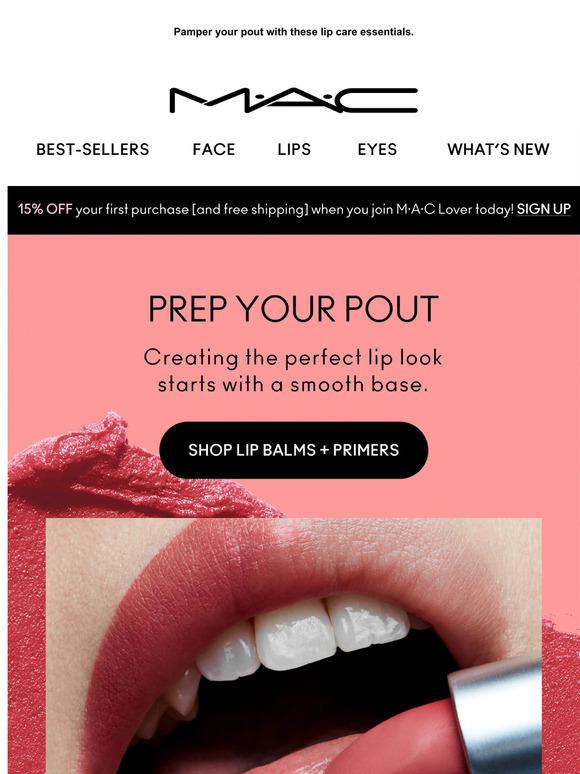Click the SHOP LIP BALMS + PRIMERS button
The width and height of the screenshot is (580, 774).
(294, 450)
